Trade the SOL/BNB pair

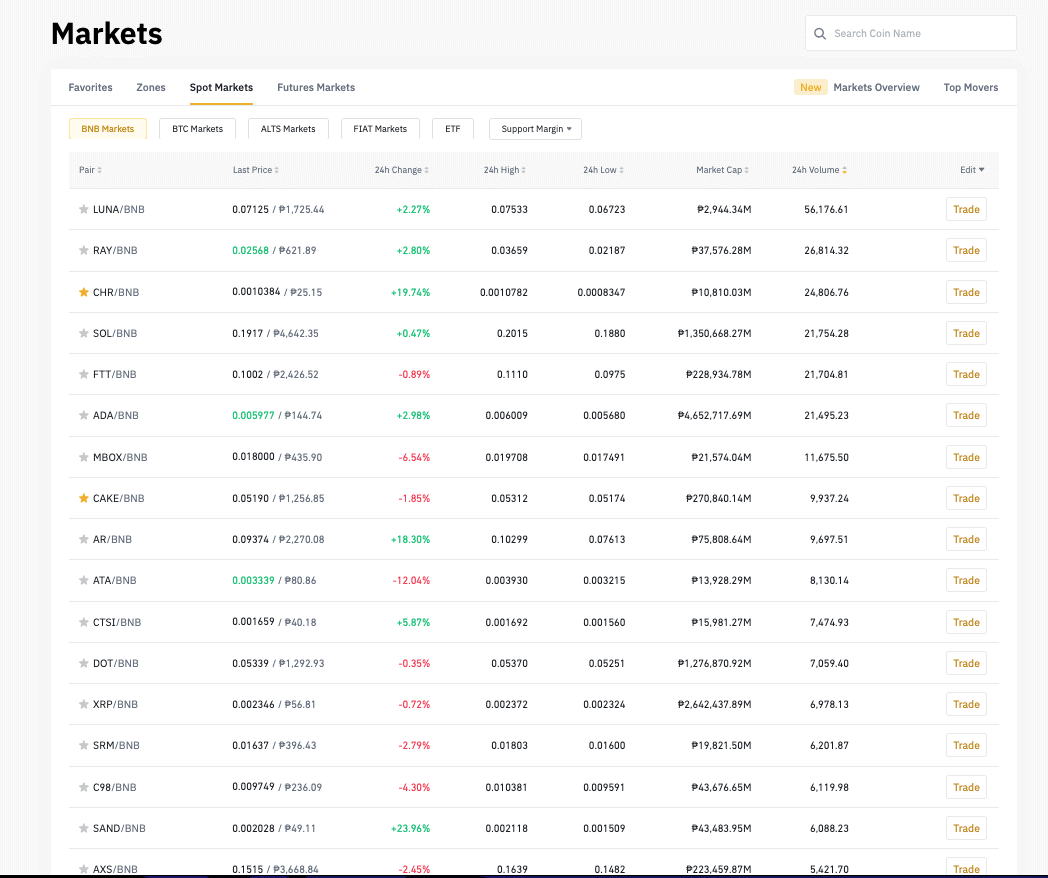pos(966,333)
